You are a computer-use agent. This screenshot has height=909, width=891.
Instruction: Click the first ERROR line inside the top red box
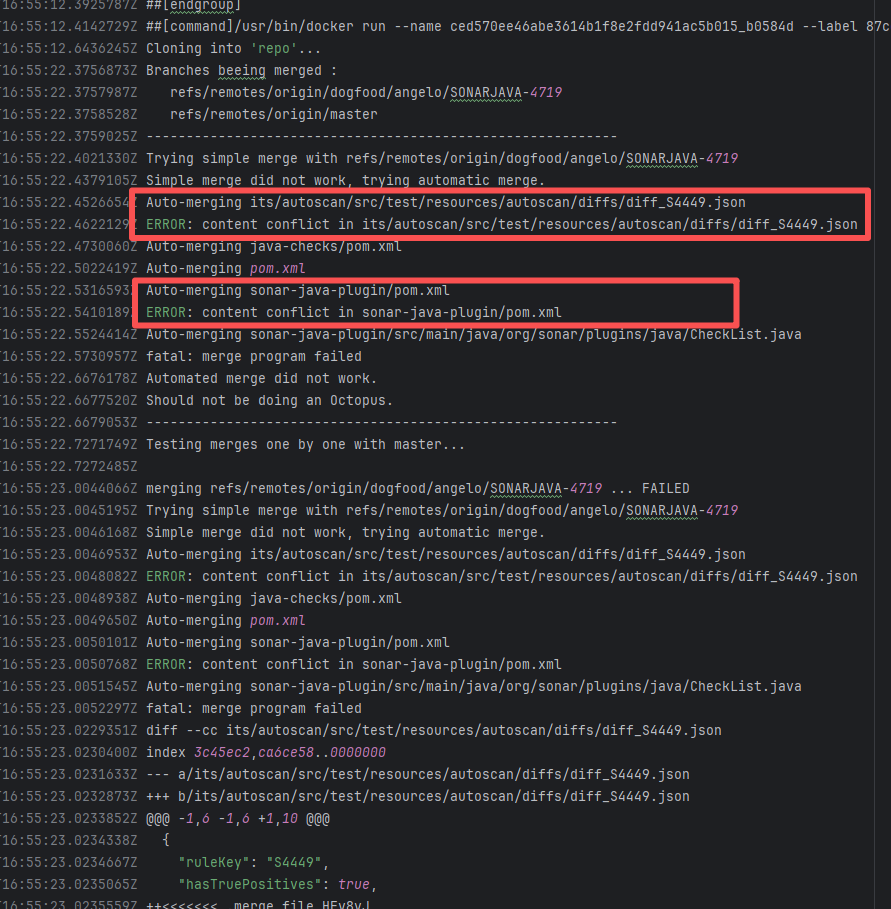click(500, 224)
